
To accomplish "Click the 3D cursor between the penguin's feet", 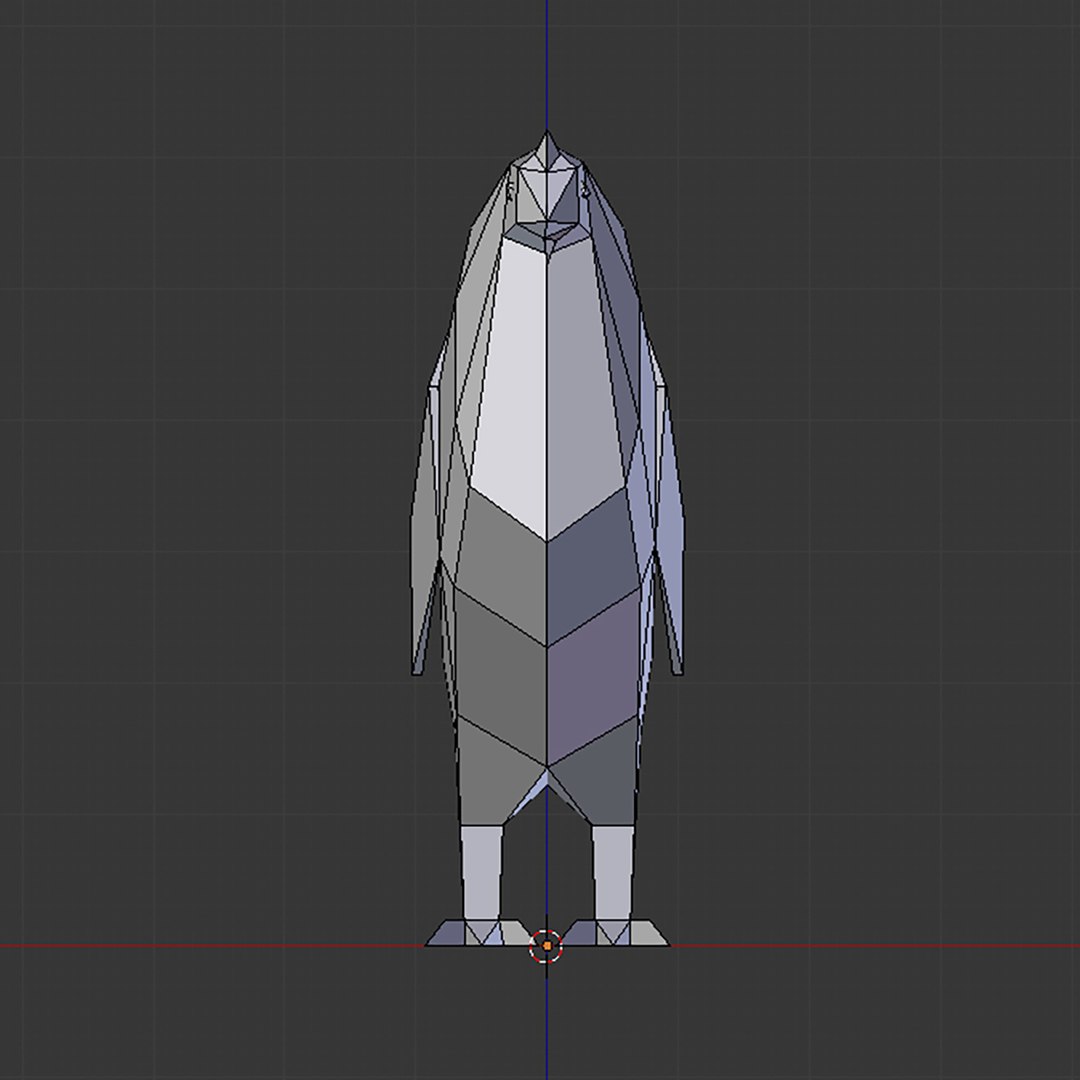I will [546, 946].
